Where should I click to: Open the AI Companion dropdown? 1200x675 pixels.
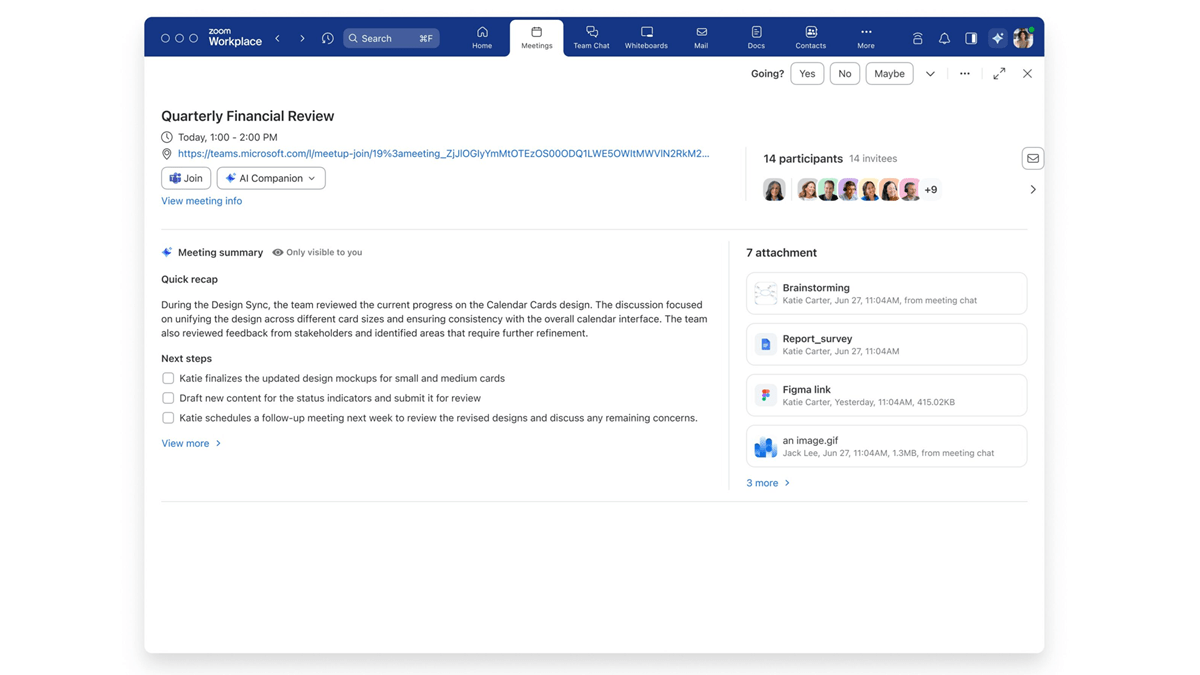tap(271, 178)
